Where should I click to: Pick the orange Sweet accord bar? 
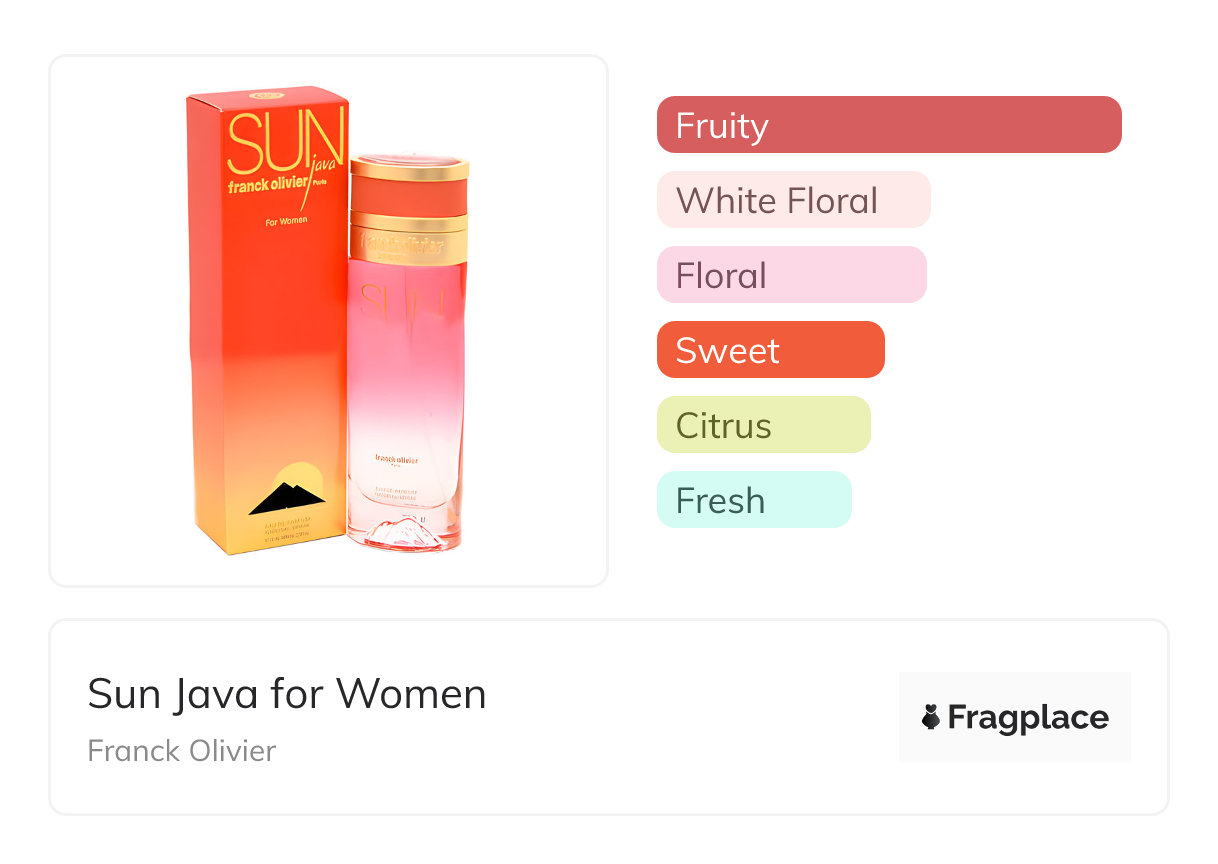770,350
